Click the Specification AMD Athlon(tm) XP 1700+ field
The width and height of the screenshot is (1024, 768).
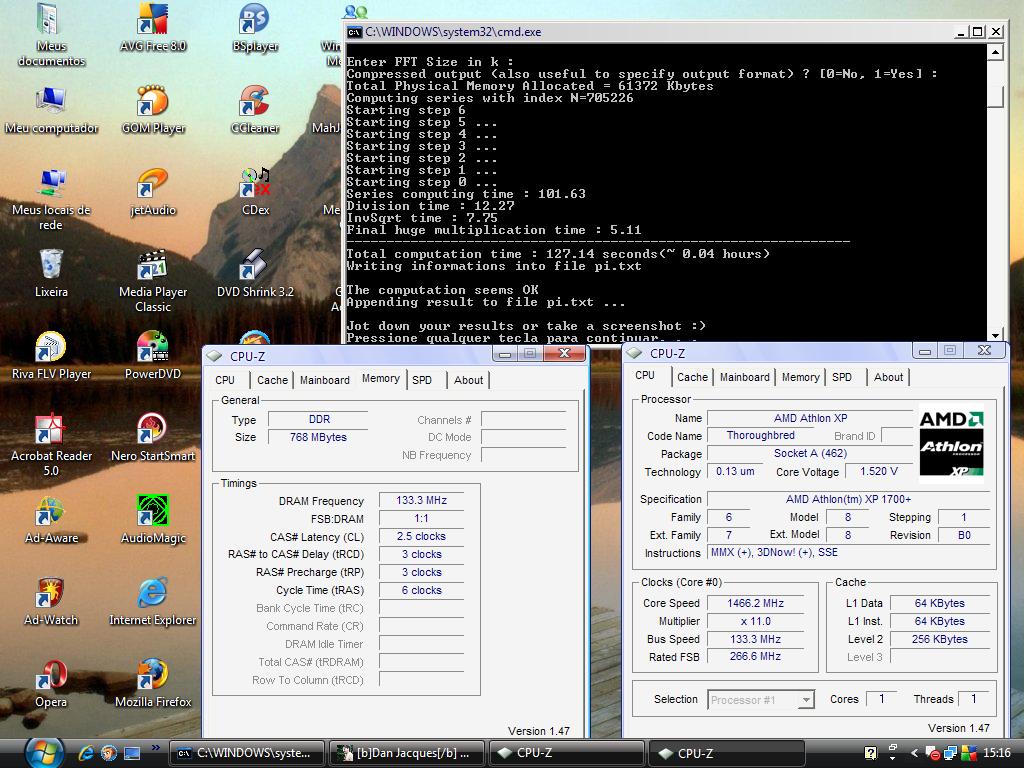(x=848, y=499)
